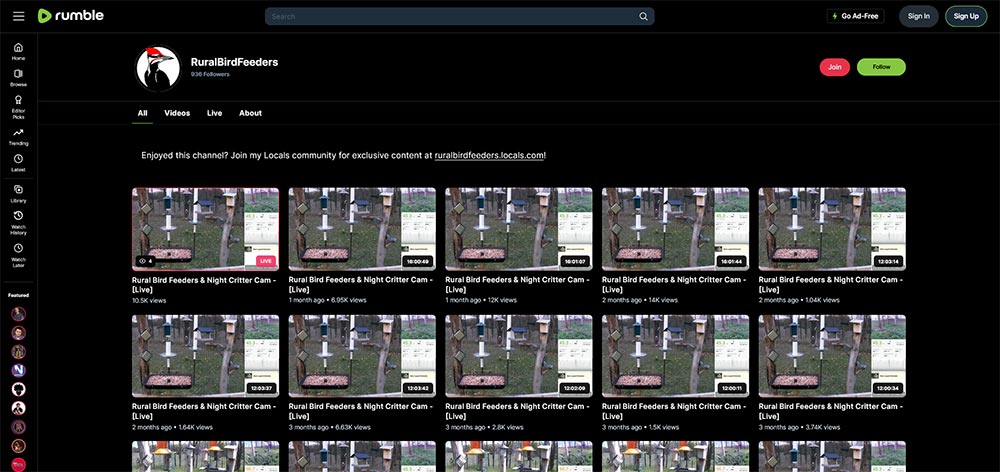Click video title above 1.5K views
Screen dimensions: 1000x472
pyautogui.click(x=674, y=411)
